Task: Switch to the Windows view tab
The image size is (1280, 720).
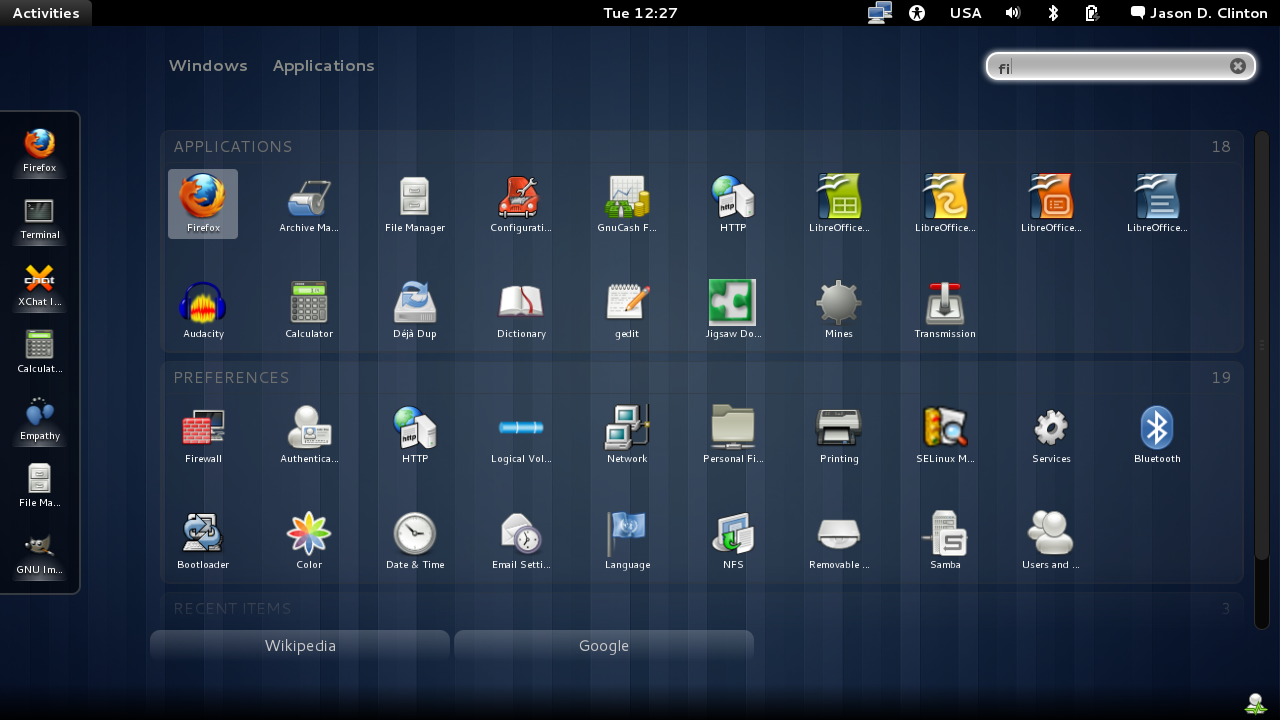Action: point(208,65)
